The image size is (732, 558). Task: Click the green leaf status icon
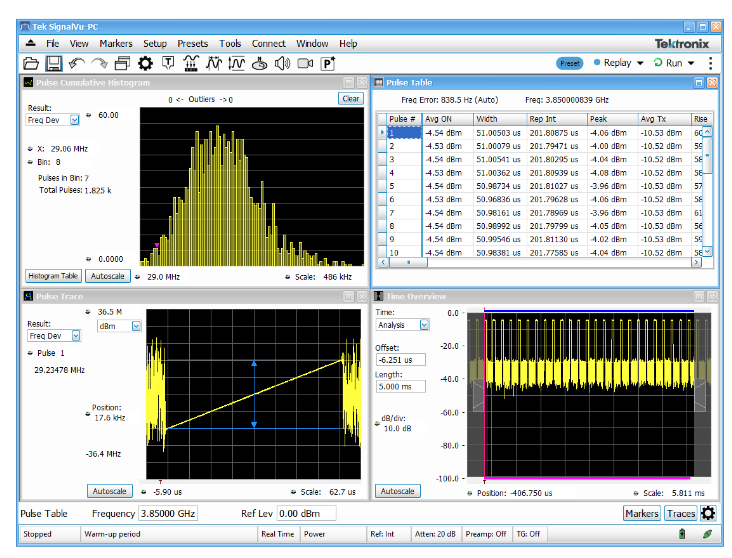(x=707, y=533)
